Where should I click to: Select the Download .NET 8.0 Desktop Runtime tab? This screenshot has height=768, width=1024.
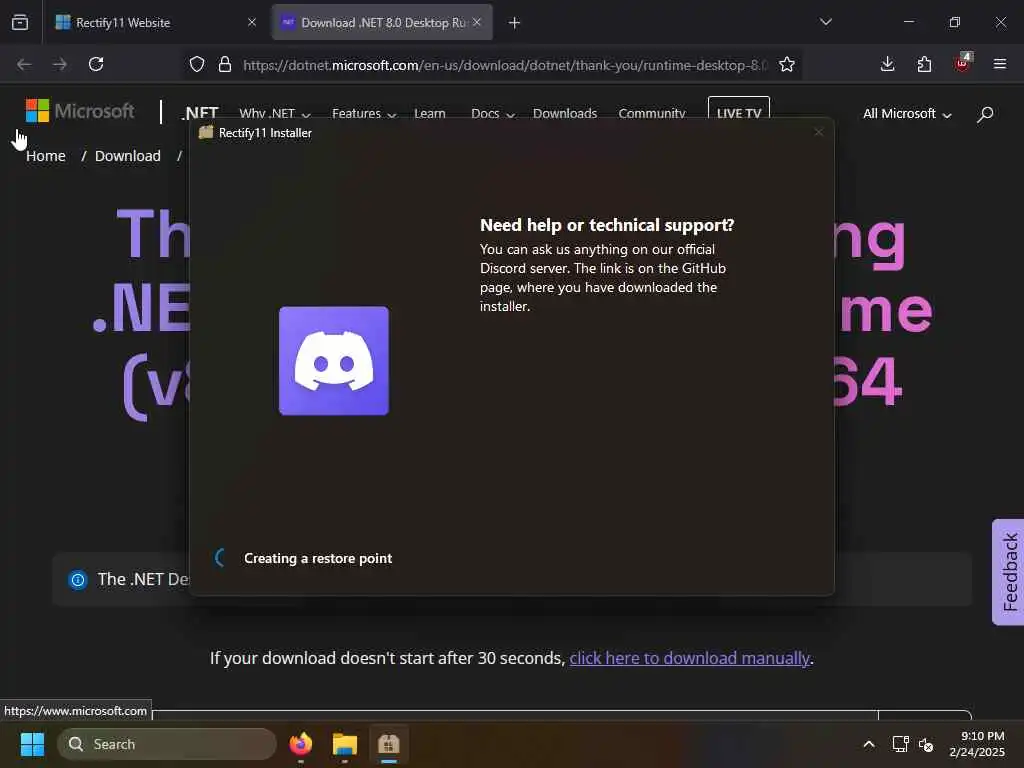click(x=382, y=22)
